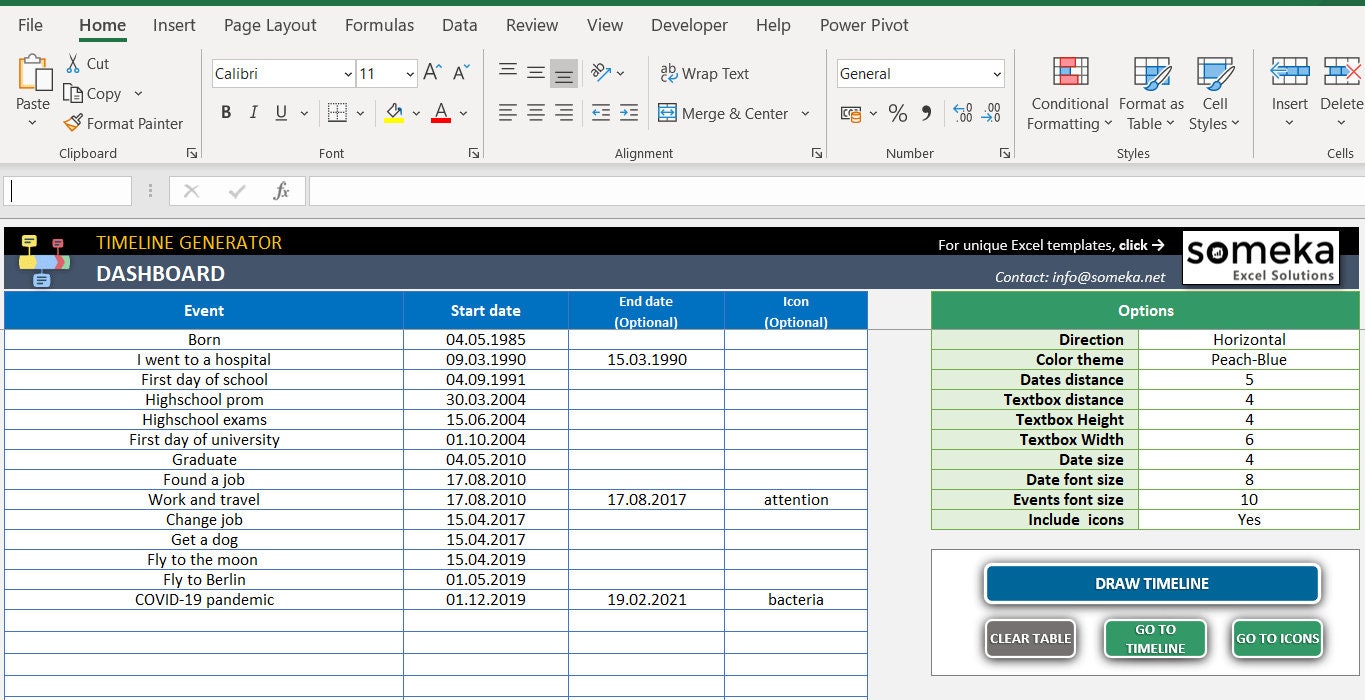
Task: Select the Format Painter tool
Action: [x=124, y=123]
